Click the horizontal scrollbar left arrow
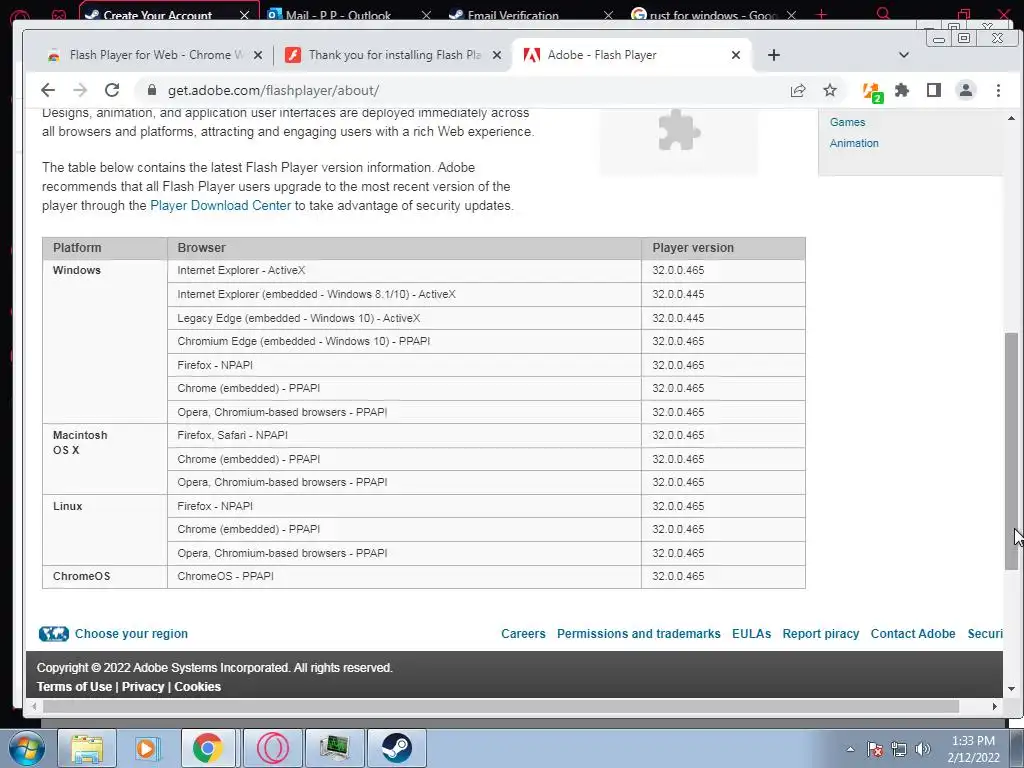This screenshot has width=1024, height=768. tap(34, 706)
